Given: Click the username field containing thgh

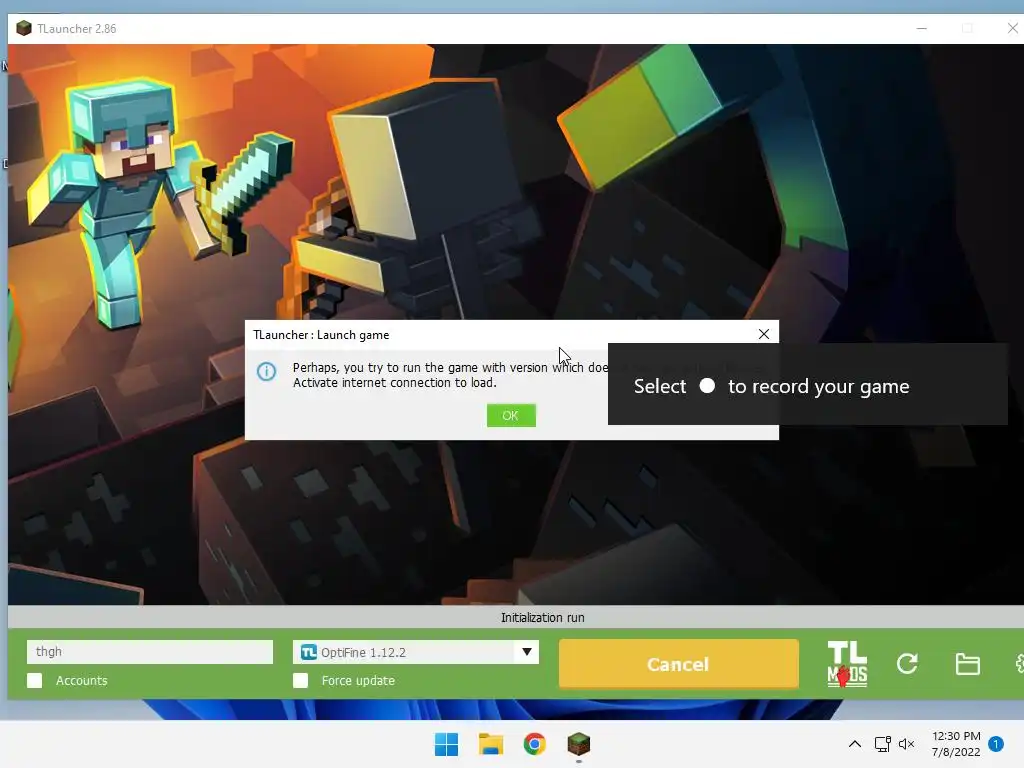Looking at the screenshot, I should coord(150,652).
